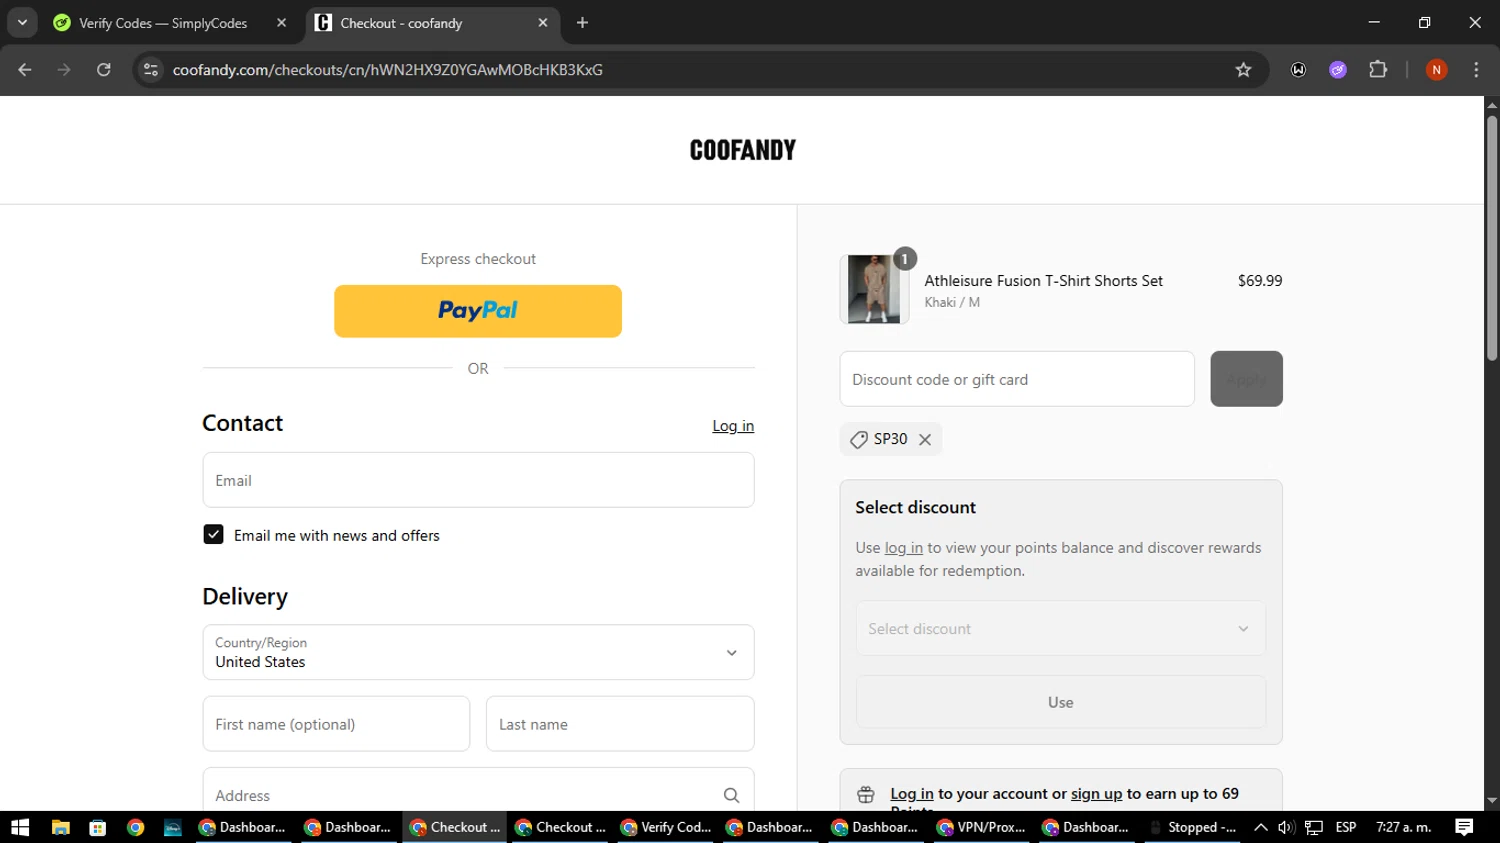
Task: Focus the Last name field
Action: [x=620, y=724]
